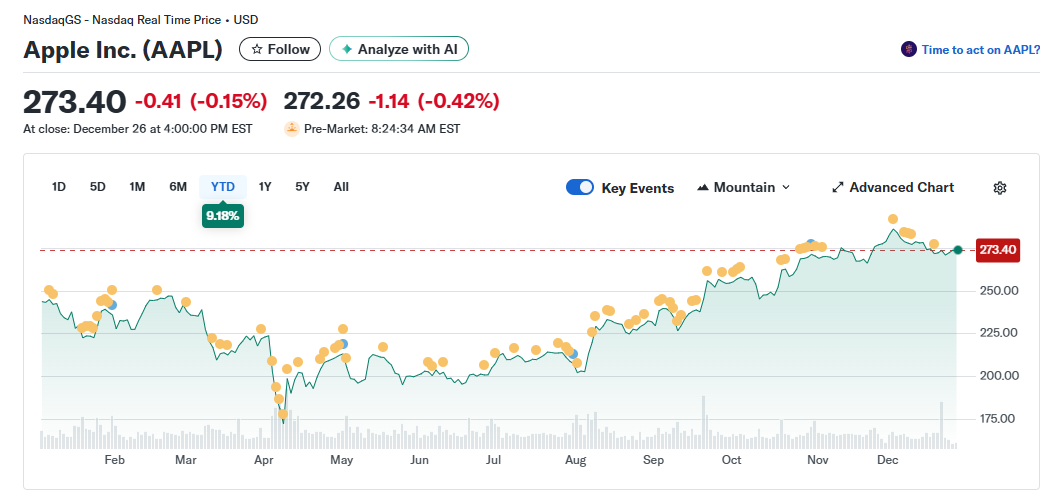Click the Apr x-axis label
1052x498 pixels.
(265, 460)
